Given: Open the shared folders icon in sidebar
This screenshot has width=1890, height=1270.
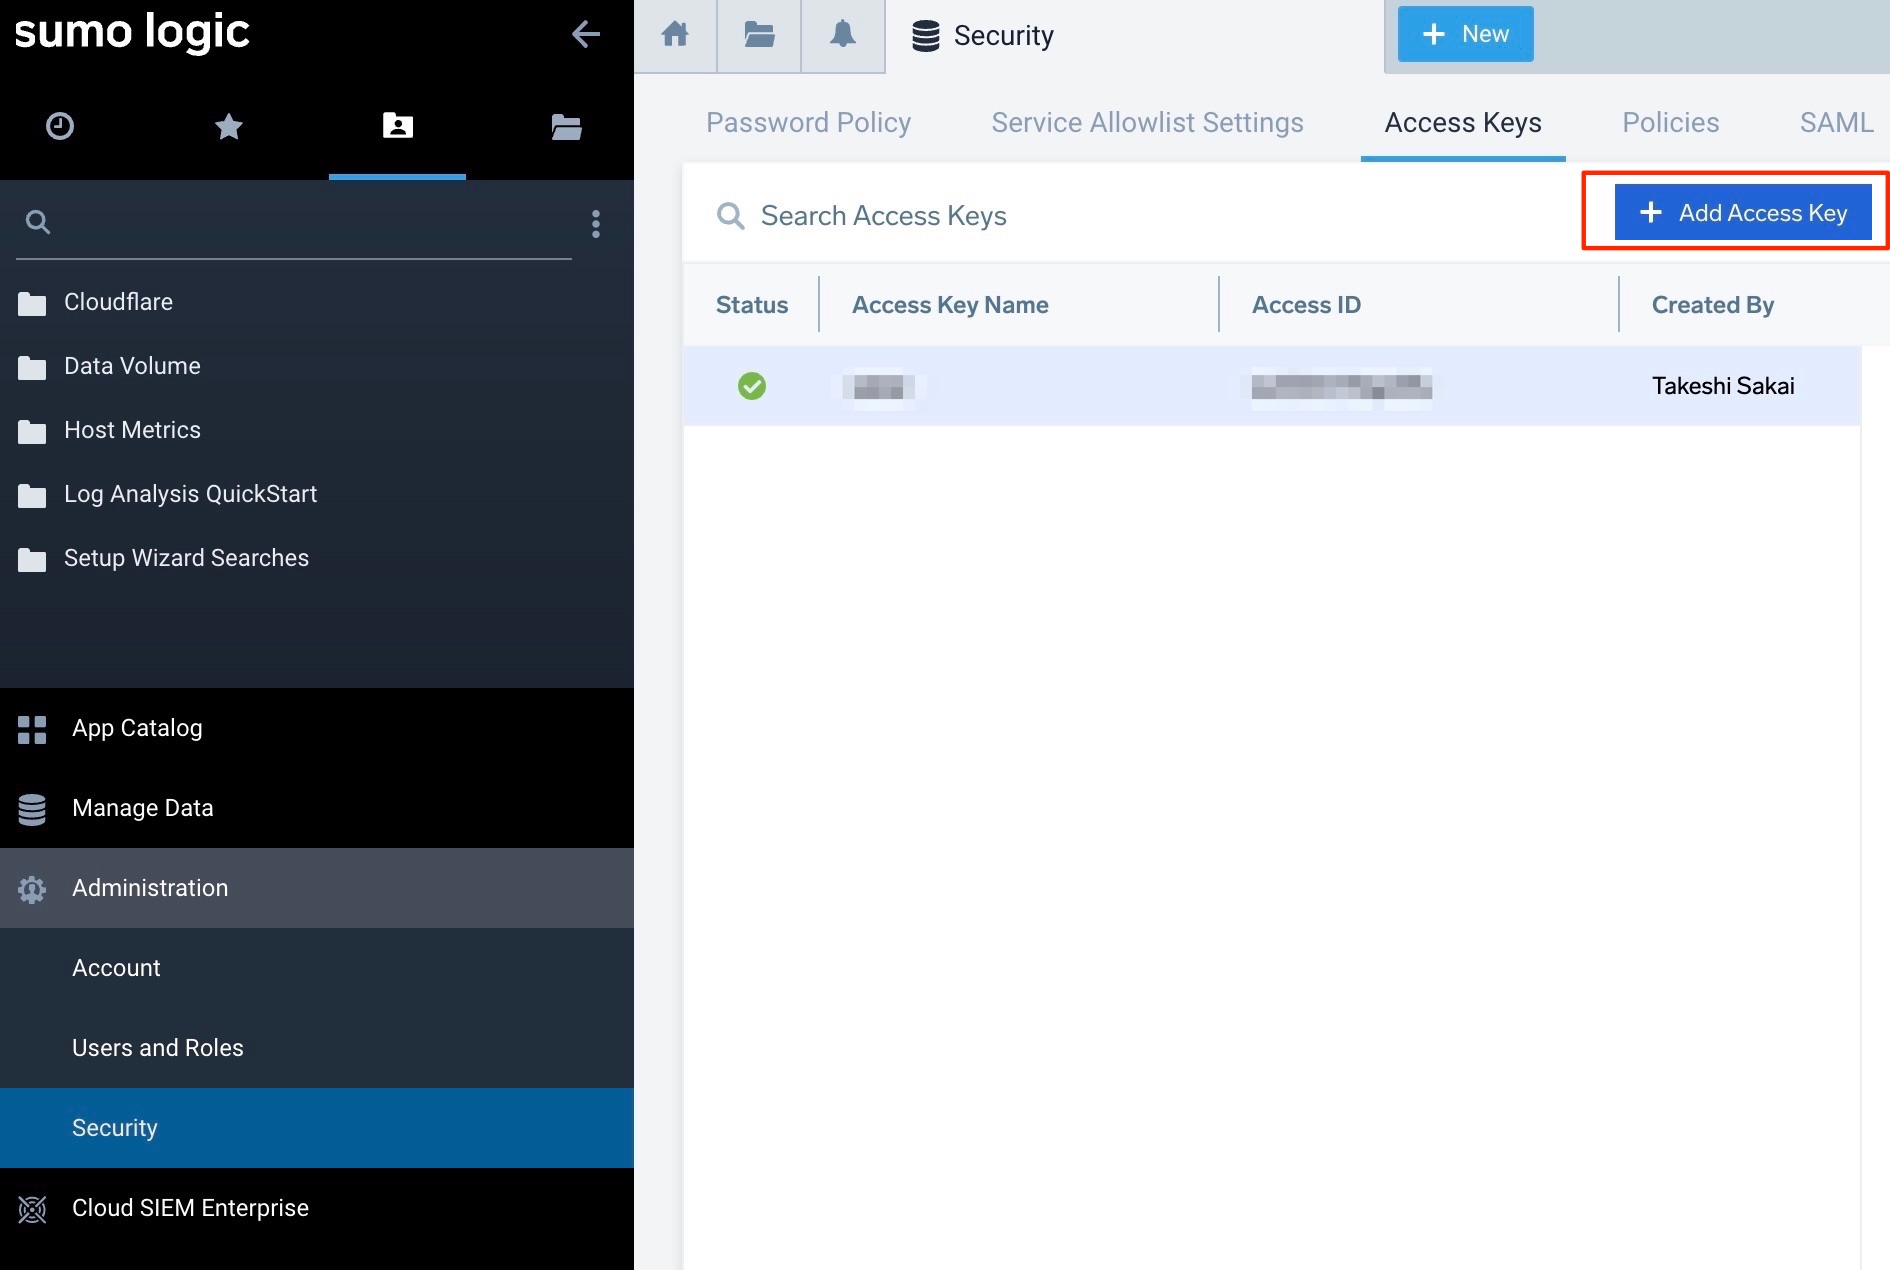Looking at the screenshot, I should click(565, 126).
